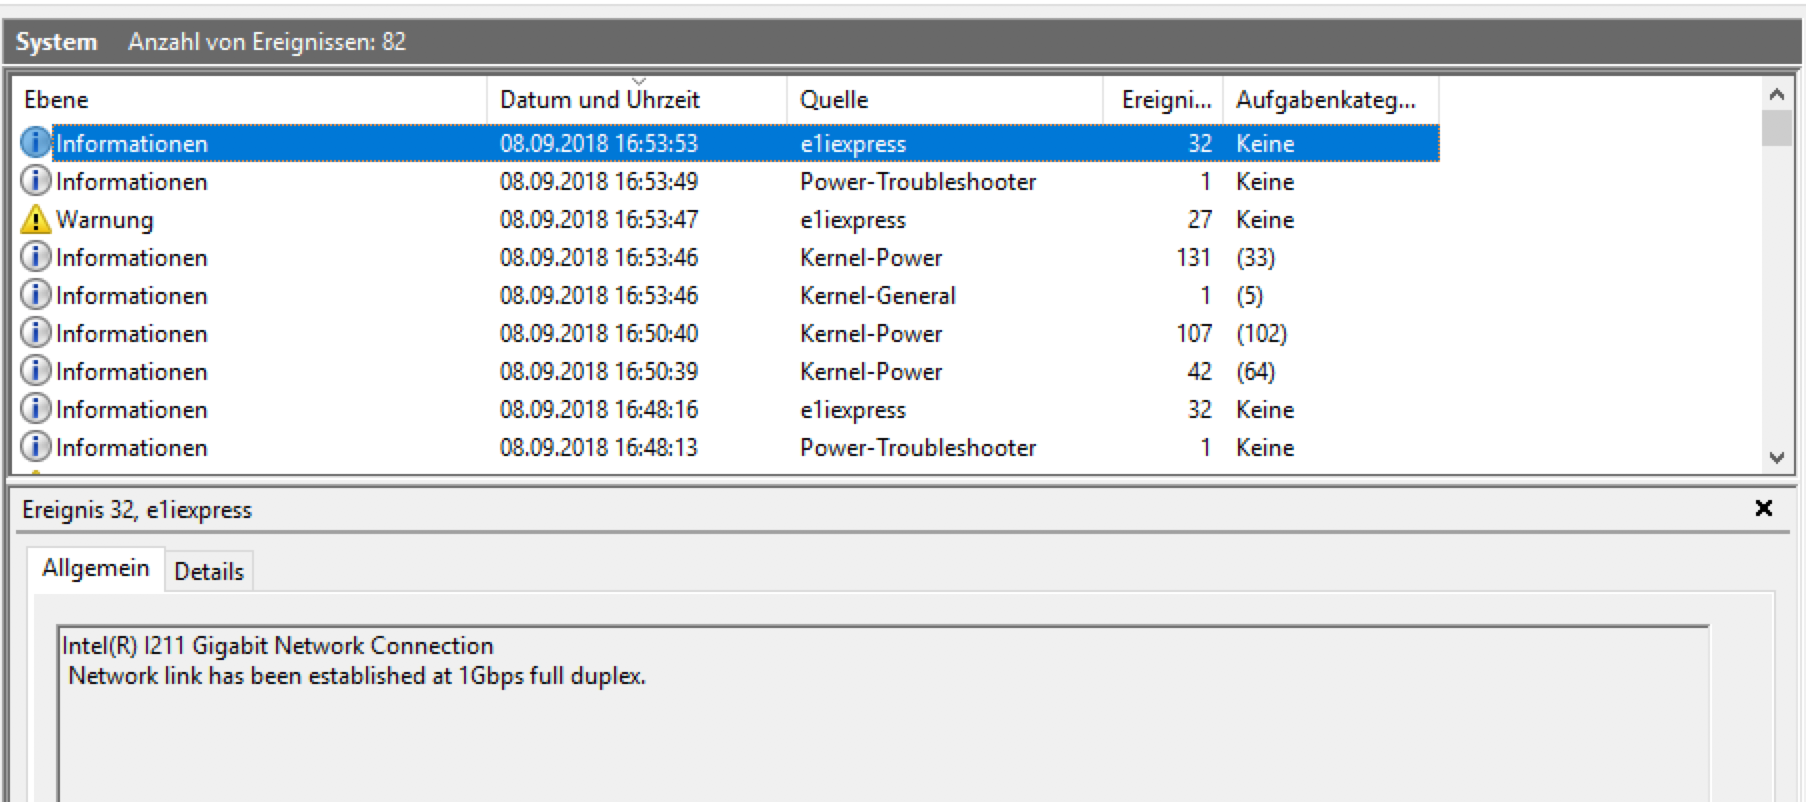
Task: Select timestamp 08.09.2018 16:50:40
Action: (x=599, y=333)
